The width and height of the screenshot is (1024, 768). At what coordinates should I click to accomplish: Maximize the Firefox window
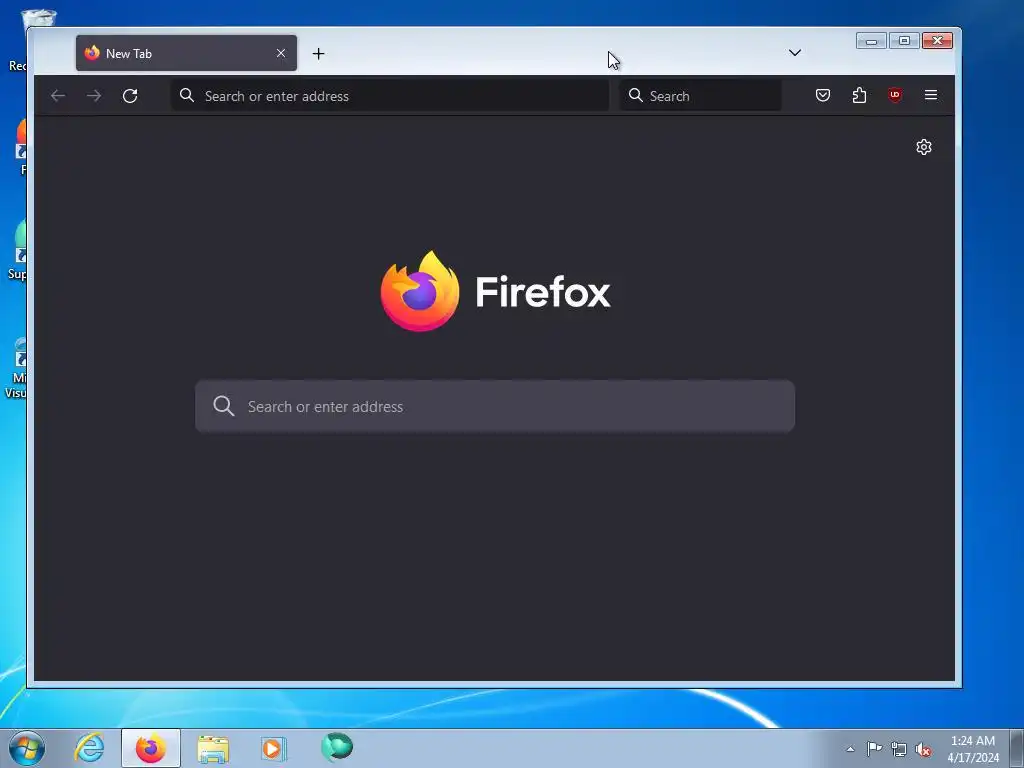(904, 41)
